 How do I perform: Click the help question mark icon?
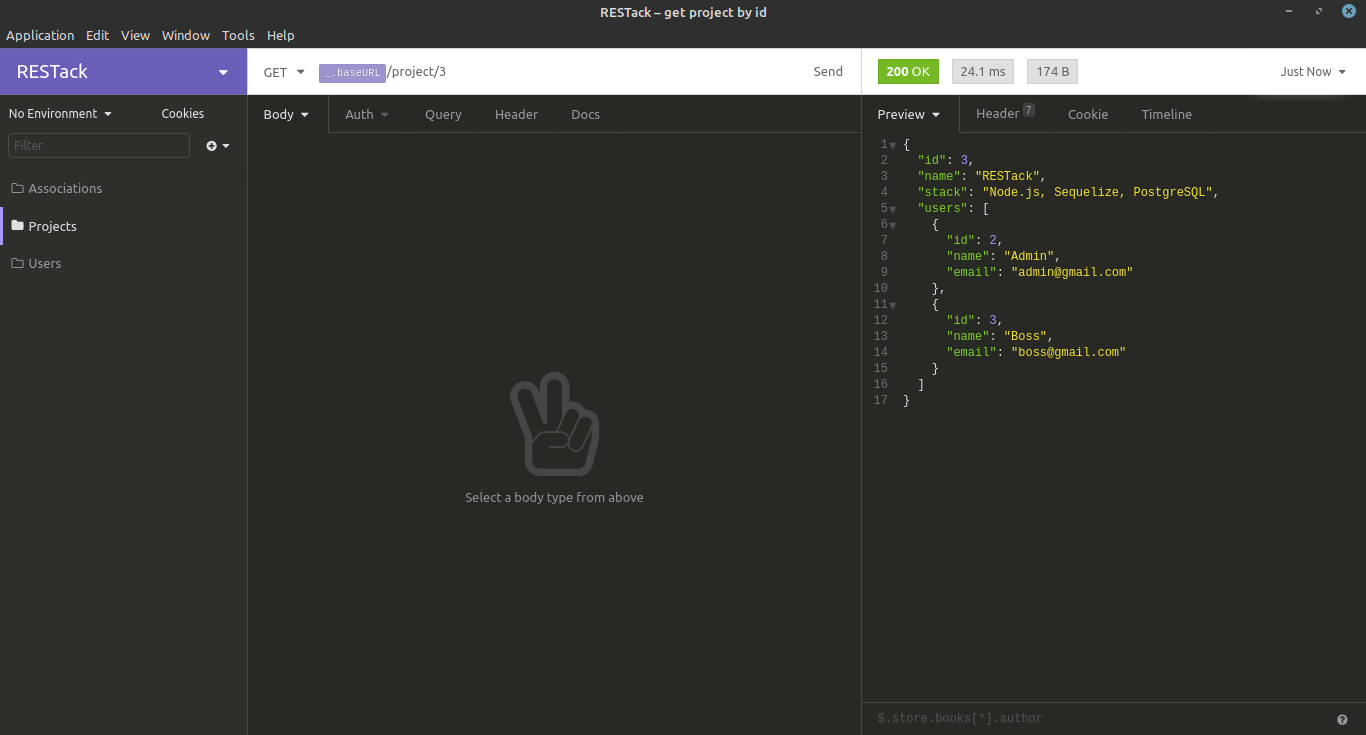tap(1342, 719)
